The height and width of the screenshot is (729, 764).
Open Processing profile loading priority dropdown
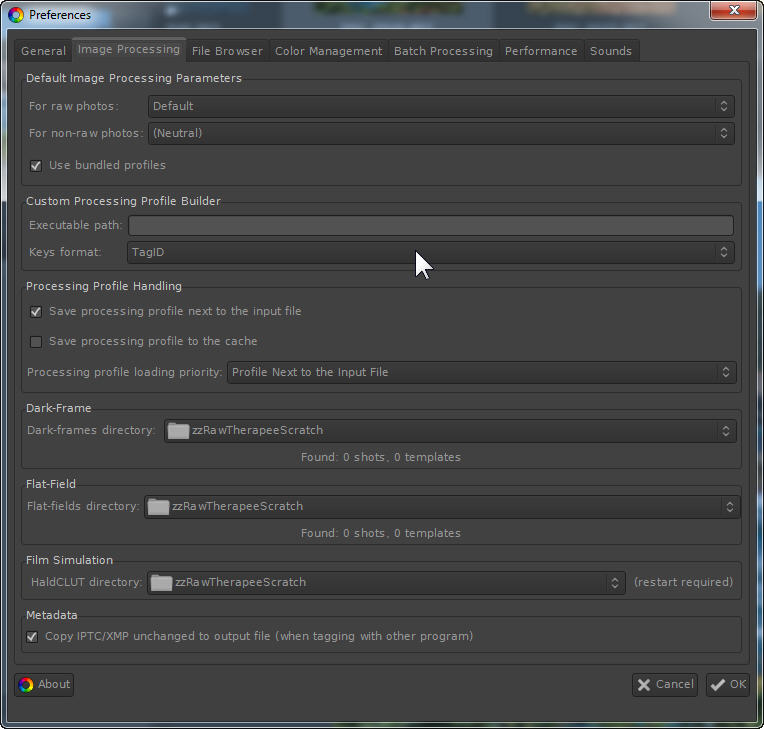(481, 373)
